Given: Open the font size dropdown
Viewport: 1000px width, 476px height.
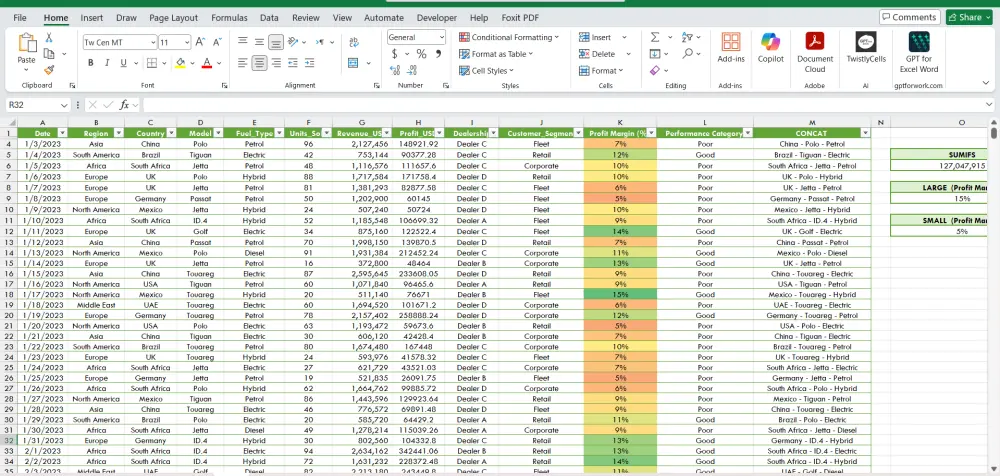Looking at the screenshot, I should click(x=187, y=43).
